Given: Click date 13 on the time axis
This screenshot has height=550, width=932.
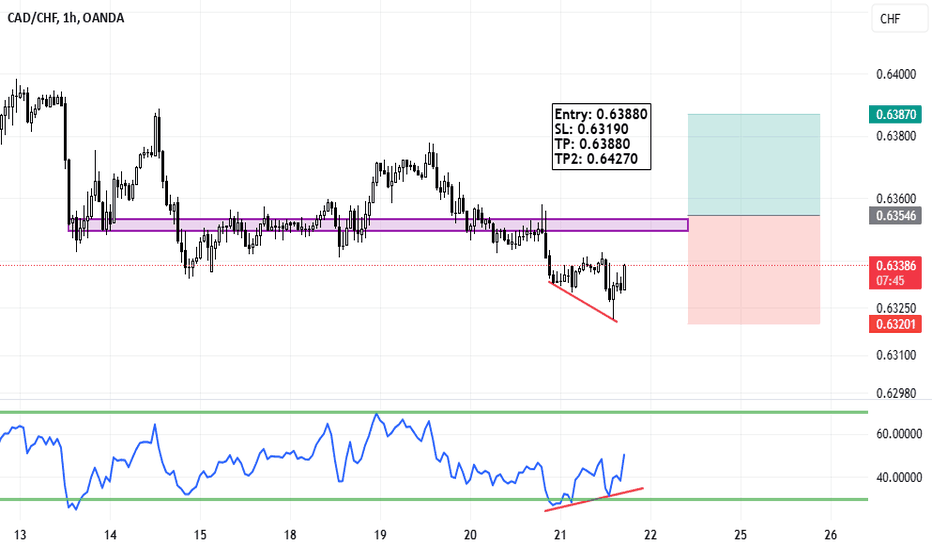Looking at the screenshot, I should (x=20, y=535).
